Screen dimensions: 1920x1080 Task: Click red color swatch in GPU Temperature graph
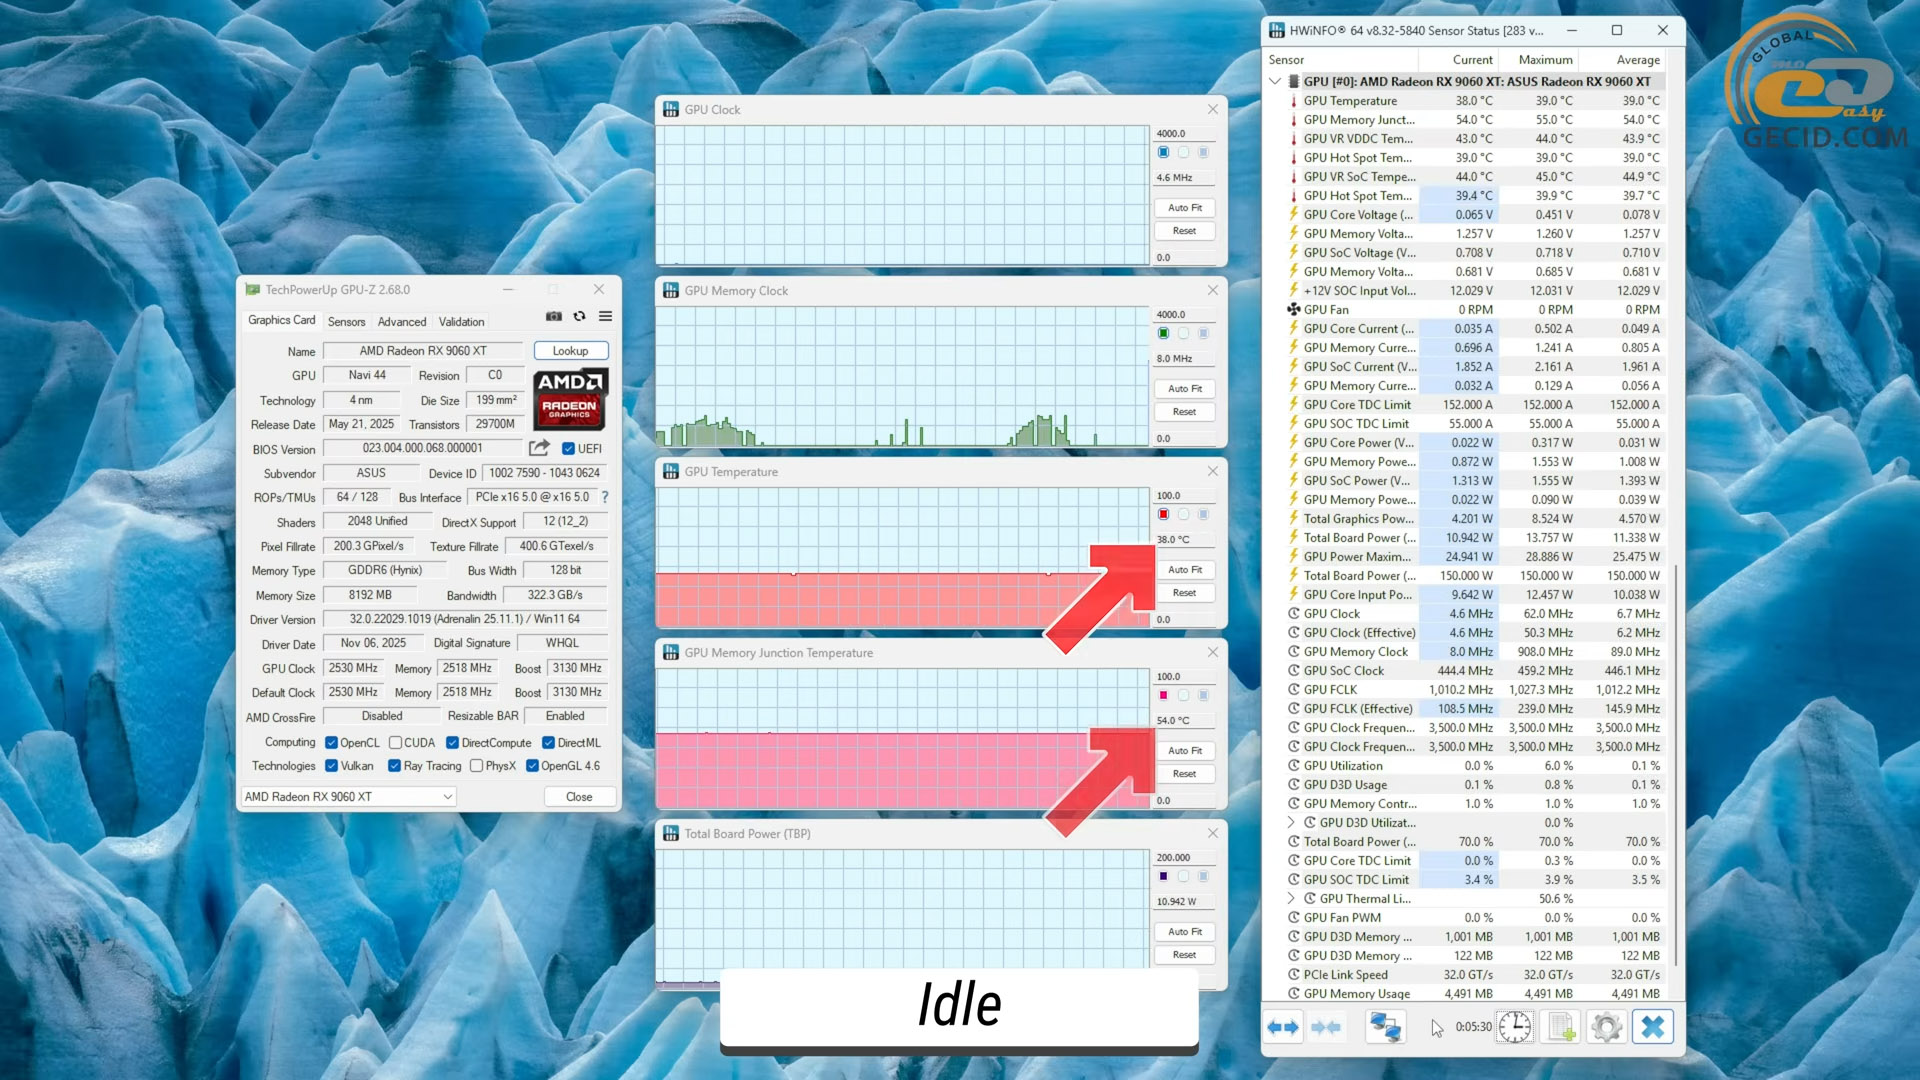1163,514
